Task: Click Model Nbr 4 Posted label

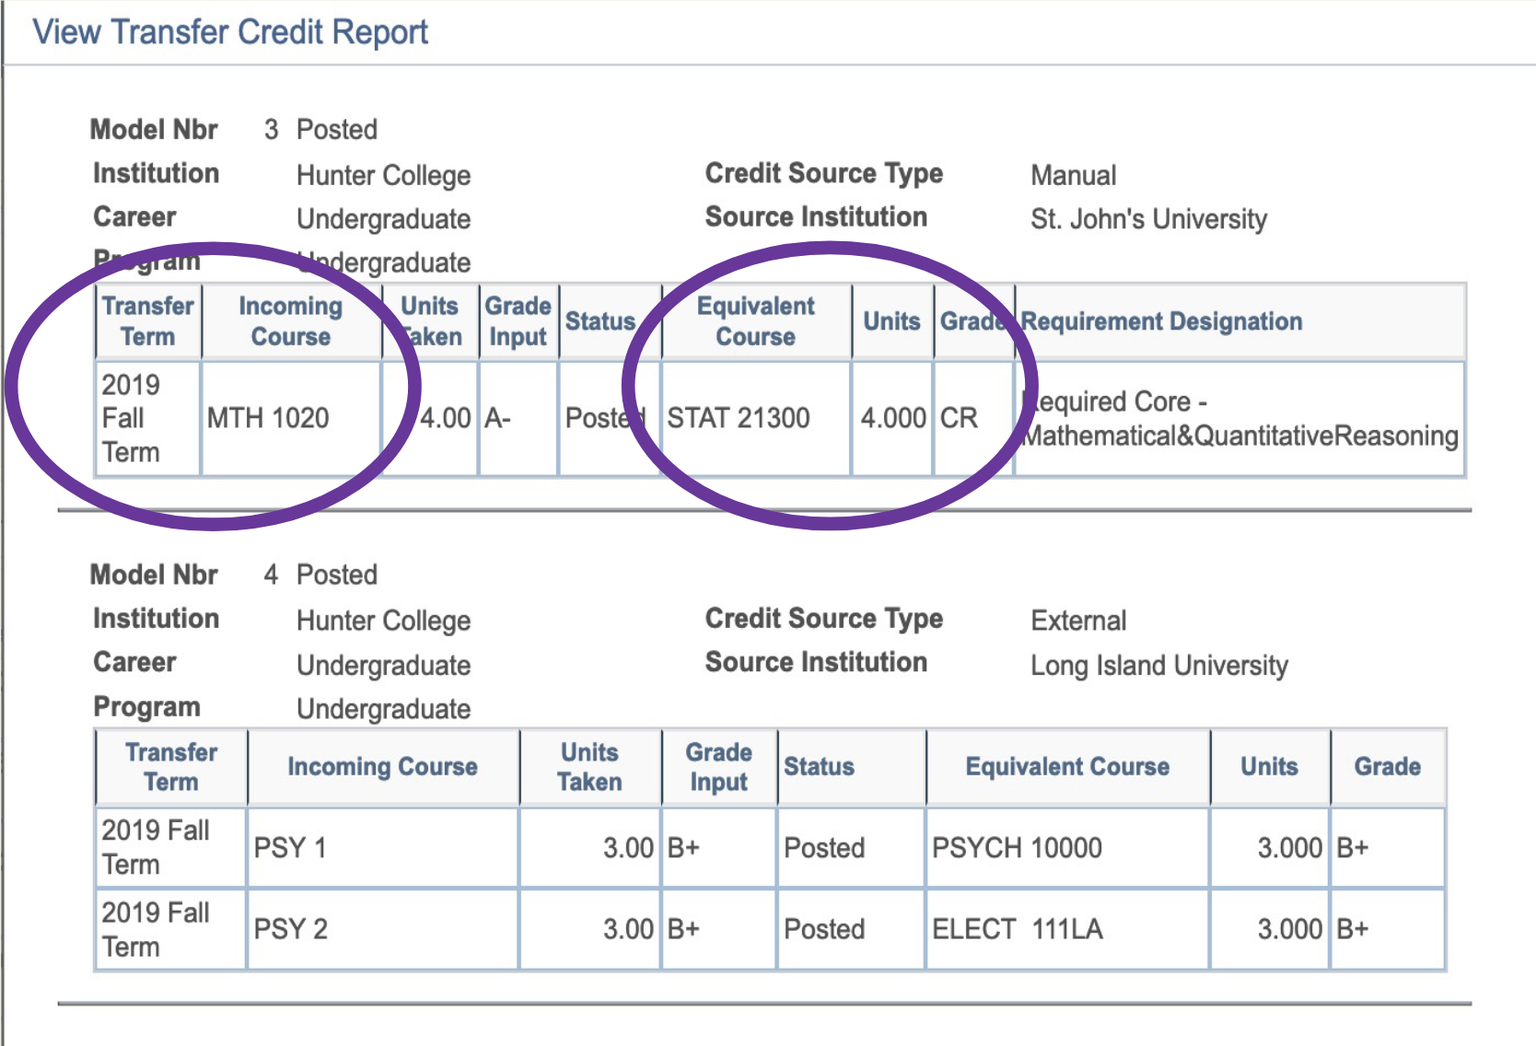Action: [232, 574]
